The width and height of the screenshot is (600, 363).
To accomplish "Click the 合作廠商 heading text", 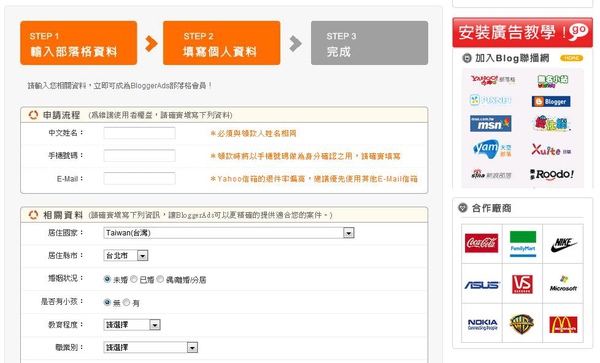I will click(492, 208).
